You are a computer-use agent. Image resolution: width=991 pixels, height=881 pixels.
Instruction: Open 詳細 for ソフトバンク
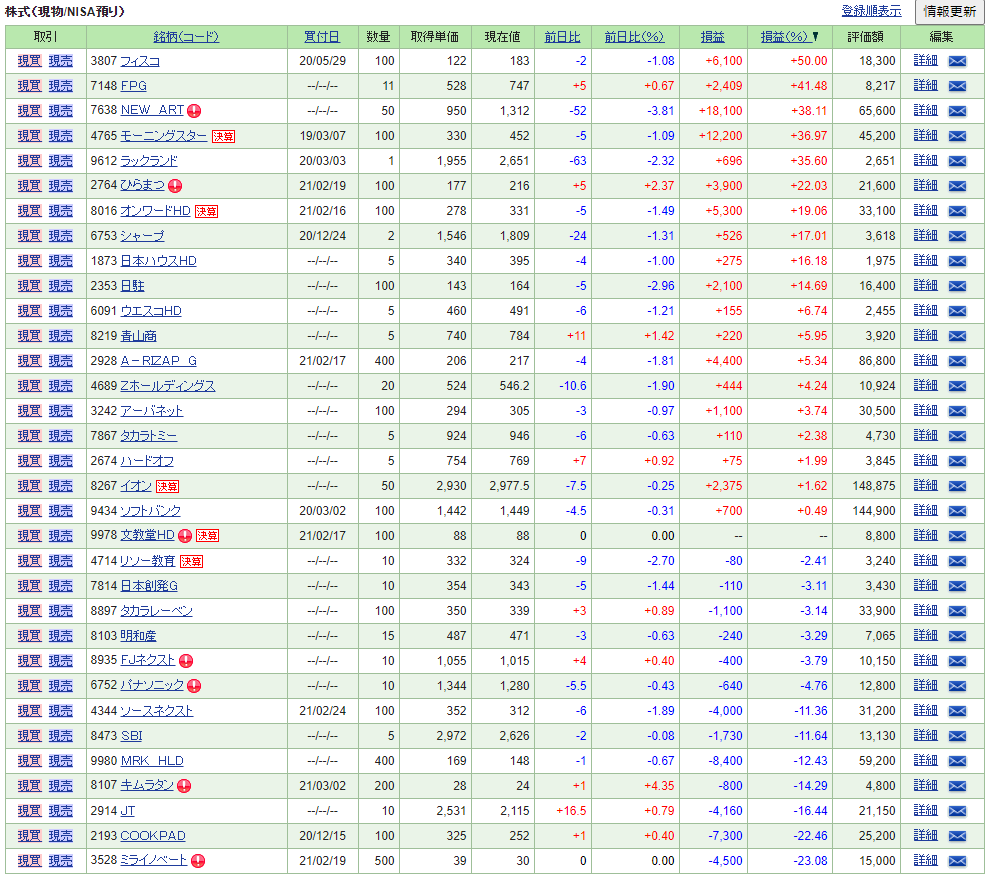(x=925, y=511)
